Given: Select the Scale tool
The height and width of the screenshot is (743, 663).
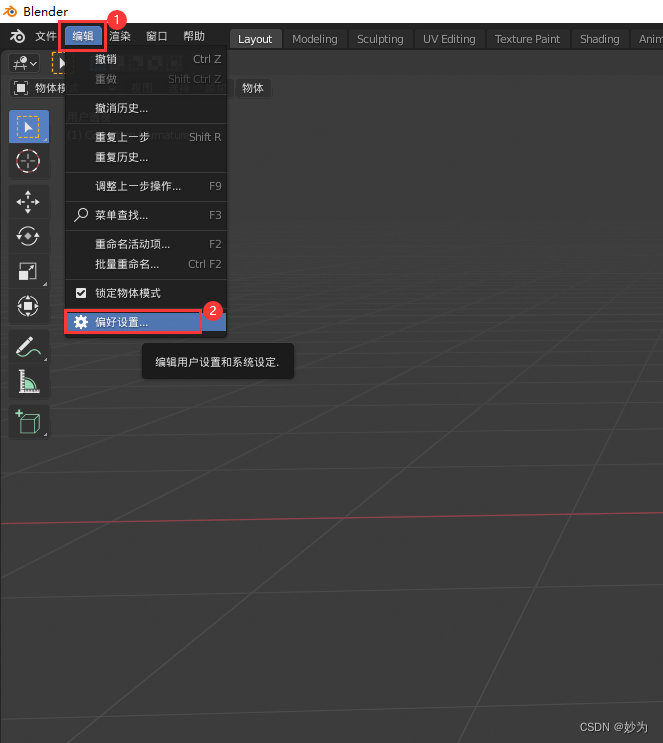Looking at the screenshot, I should point(29,272).
